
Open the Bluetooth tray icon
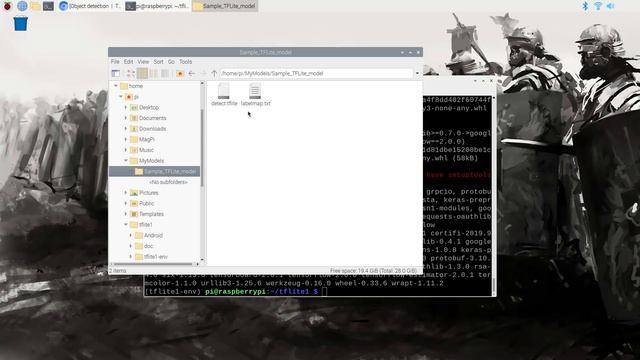coord(585,6)
